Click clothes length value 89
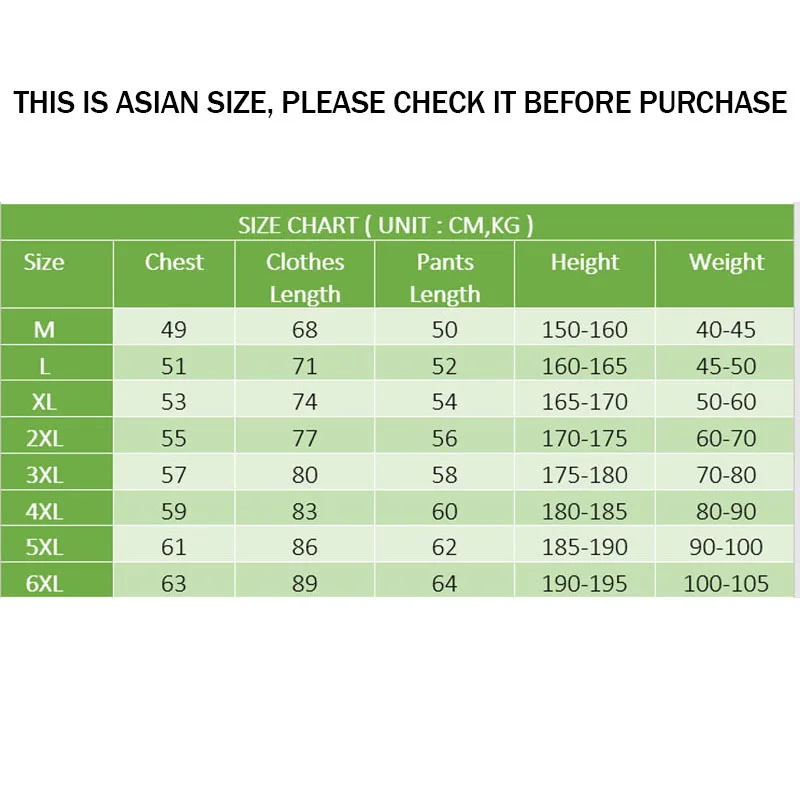This screenshot has height=800, width=800. [x=305, y=584]
